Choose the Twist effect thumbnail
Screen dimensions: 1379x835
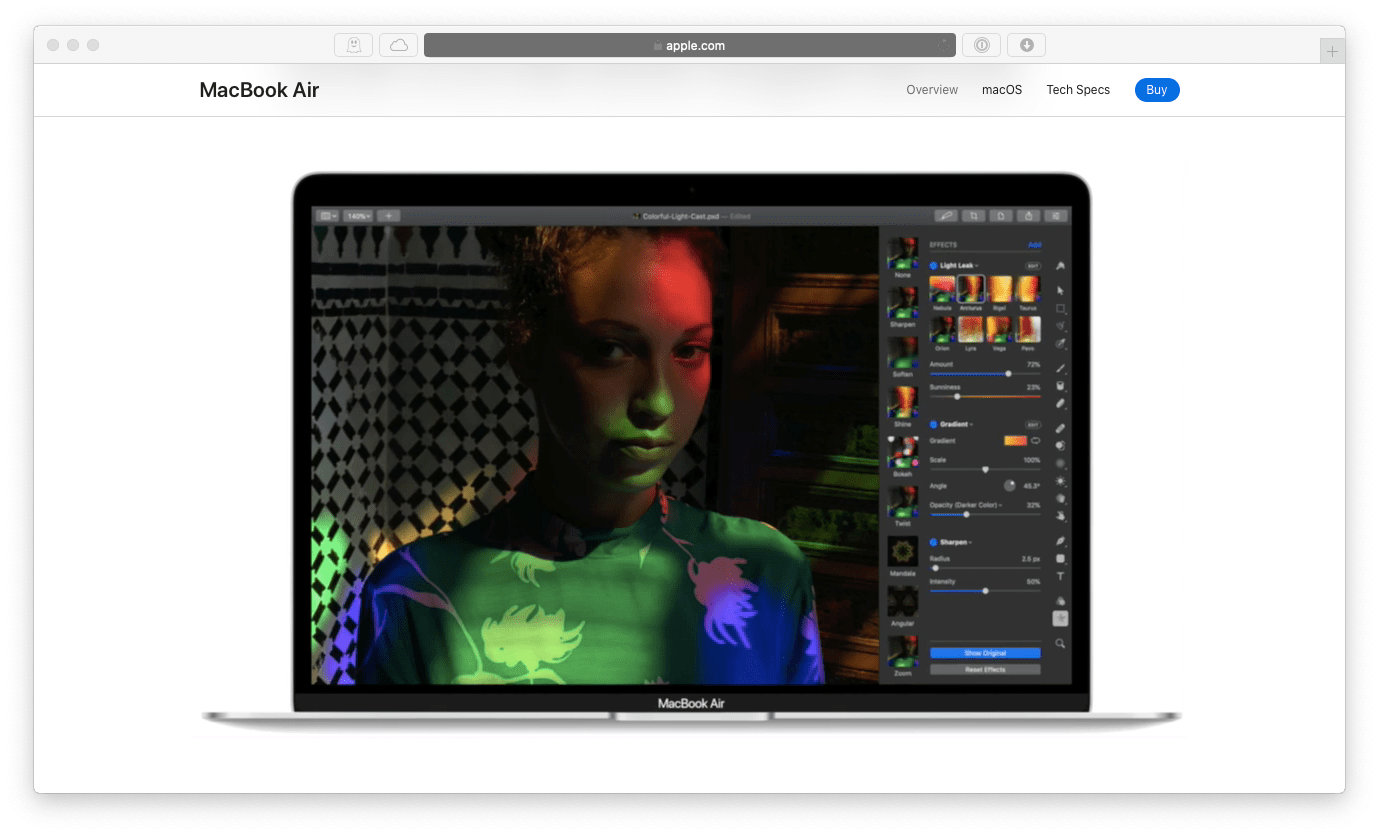point(903,501)
